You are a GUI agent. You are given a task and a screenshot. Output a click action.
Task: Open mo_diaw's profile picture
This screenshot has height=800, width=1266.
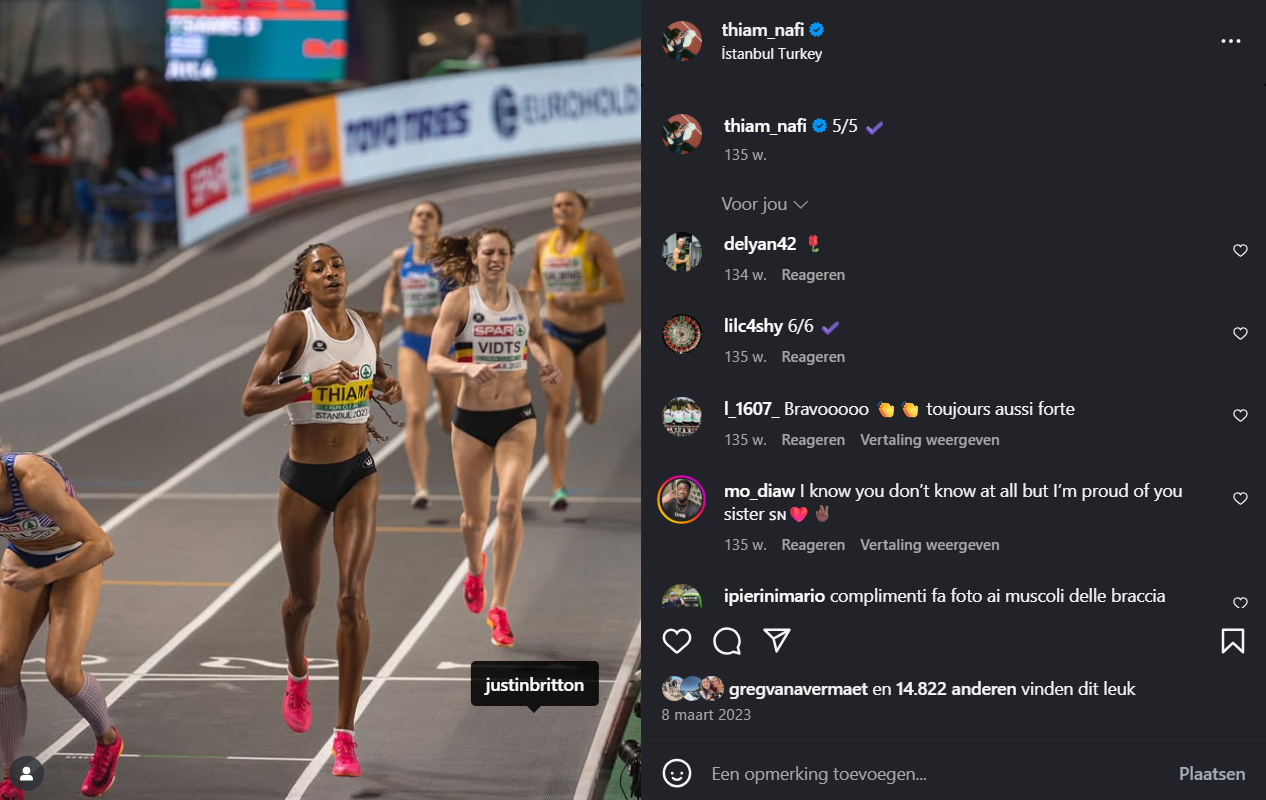(682, 498)
